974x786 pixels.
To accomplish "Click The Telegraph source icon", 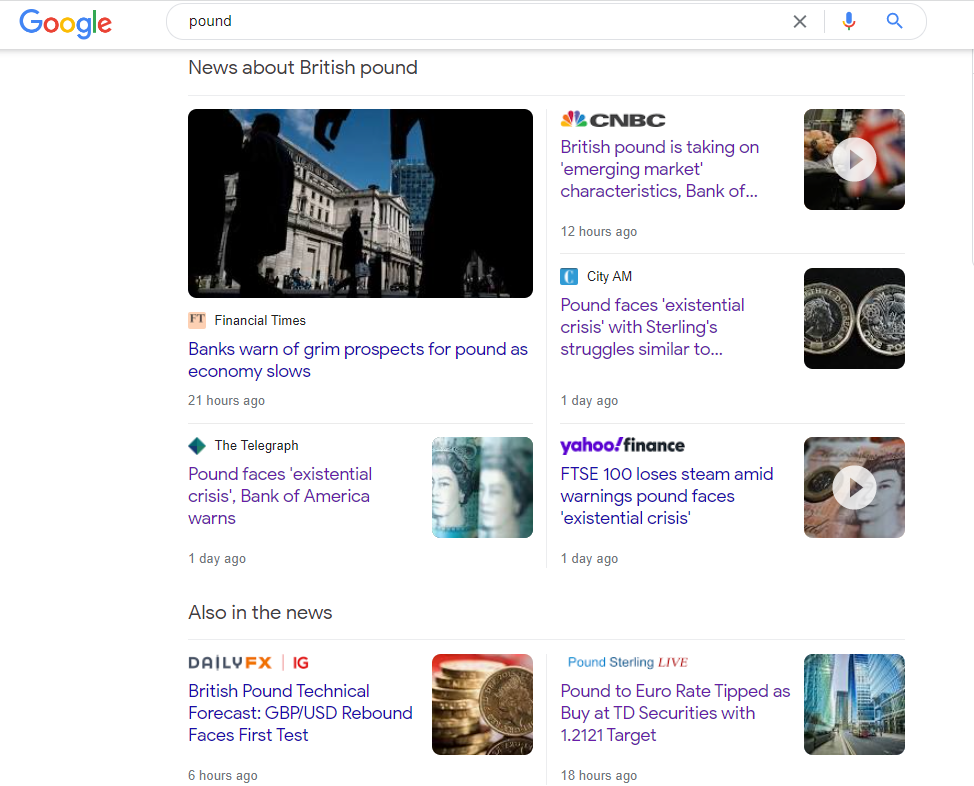I will [197, 446].
